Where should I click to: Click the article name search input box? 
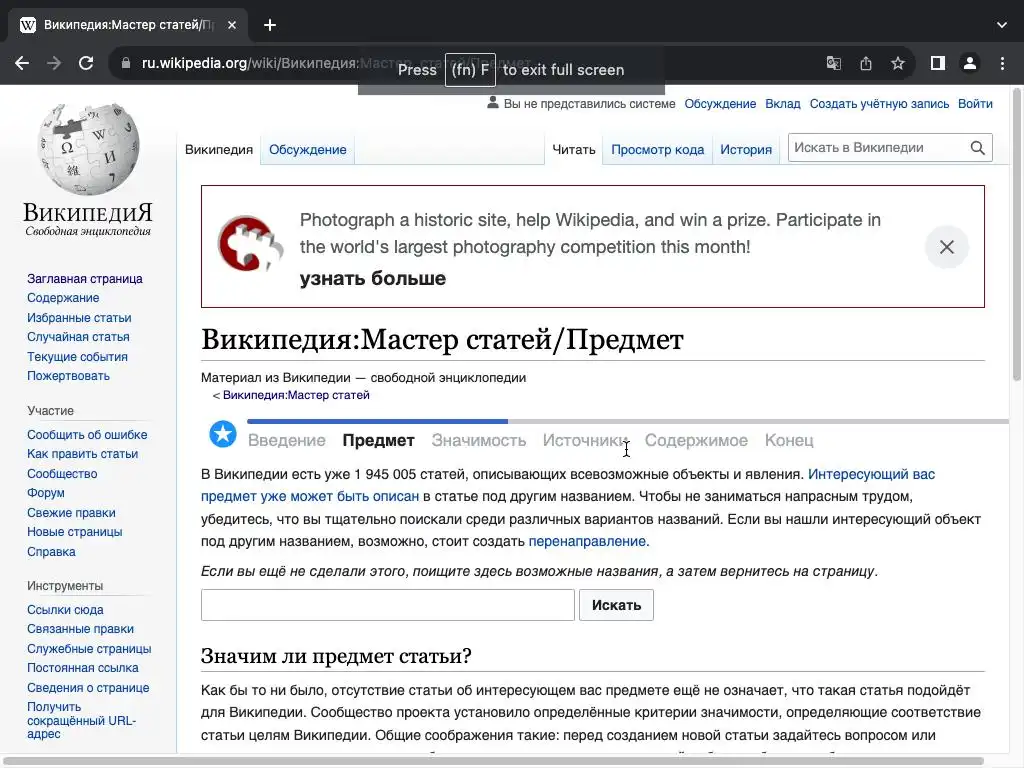point(388,605)
